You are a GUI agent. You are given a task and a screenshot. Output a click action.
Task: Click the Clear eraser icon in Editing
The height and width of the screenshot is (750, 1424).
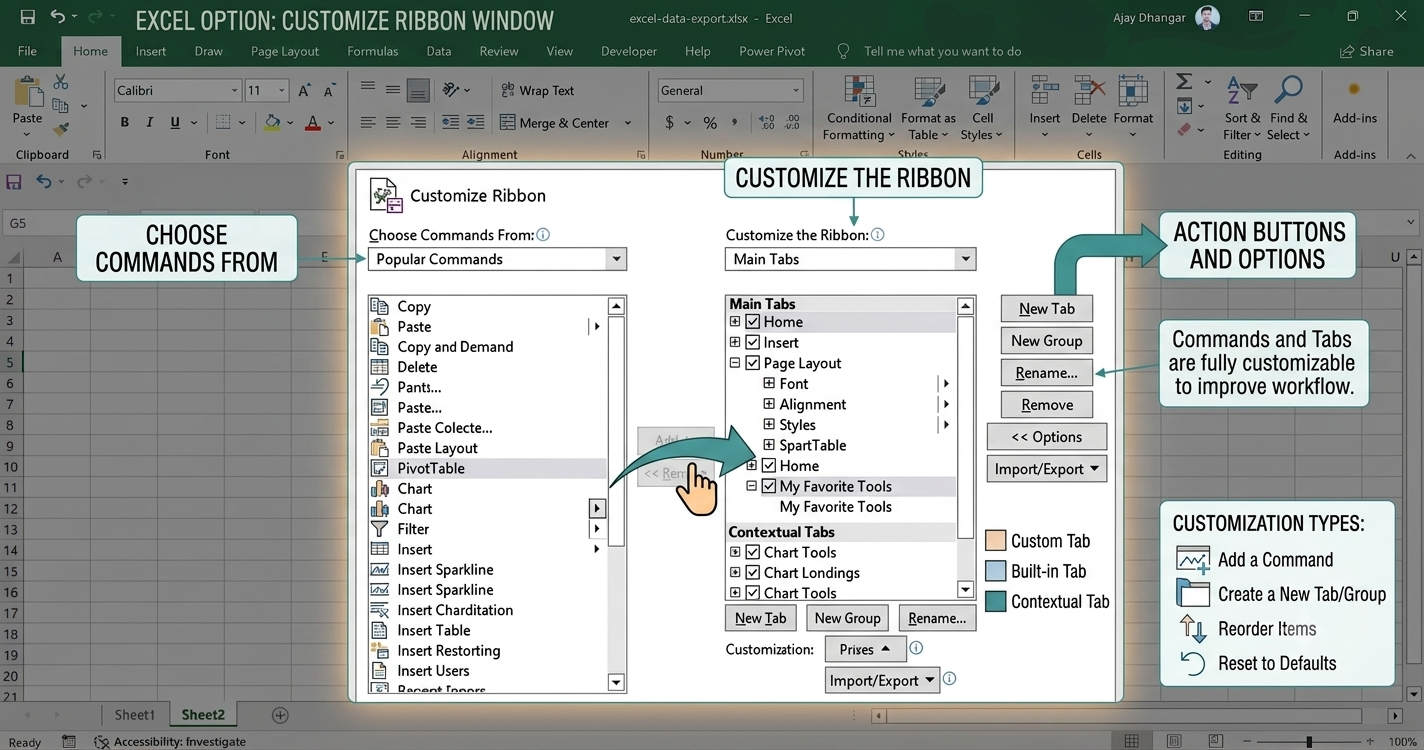1184,128
